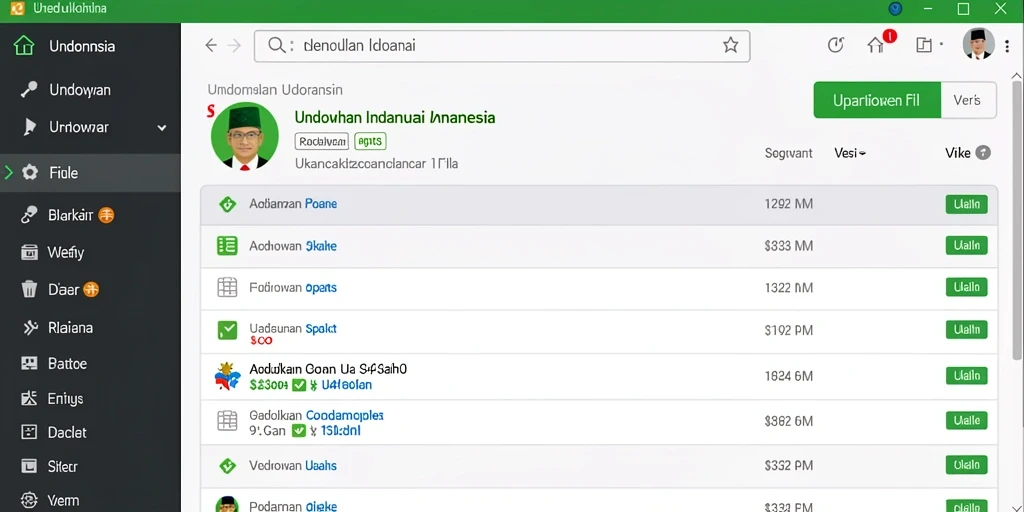Click the green Uparlioken Fil button
Viewport: 1024px width, 512px height.
click(877, 100)
